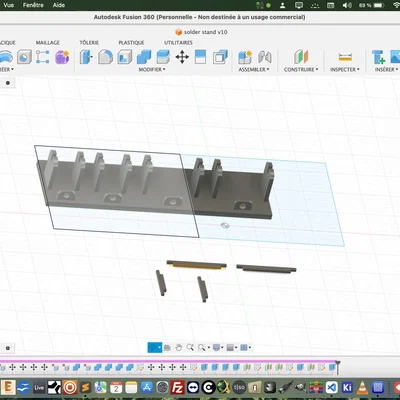Viewport: 400px width, 400px height.
Task: Select the Press Pull tool in Modifier
Action: pyautogui.click(x=86, y=57)
